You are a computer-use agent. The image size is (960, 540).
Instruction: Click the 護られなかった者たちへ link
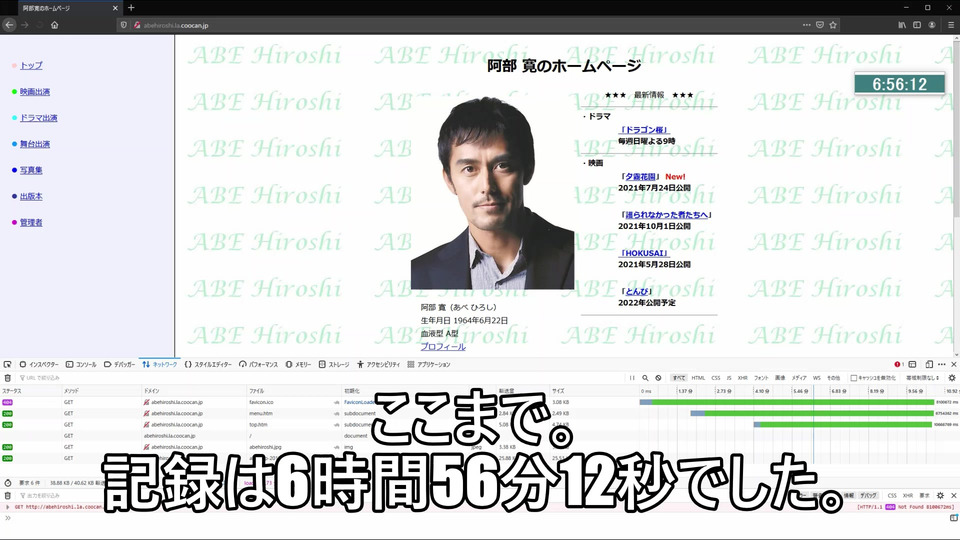click(x=667, y=215)
